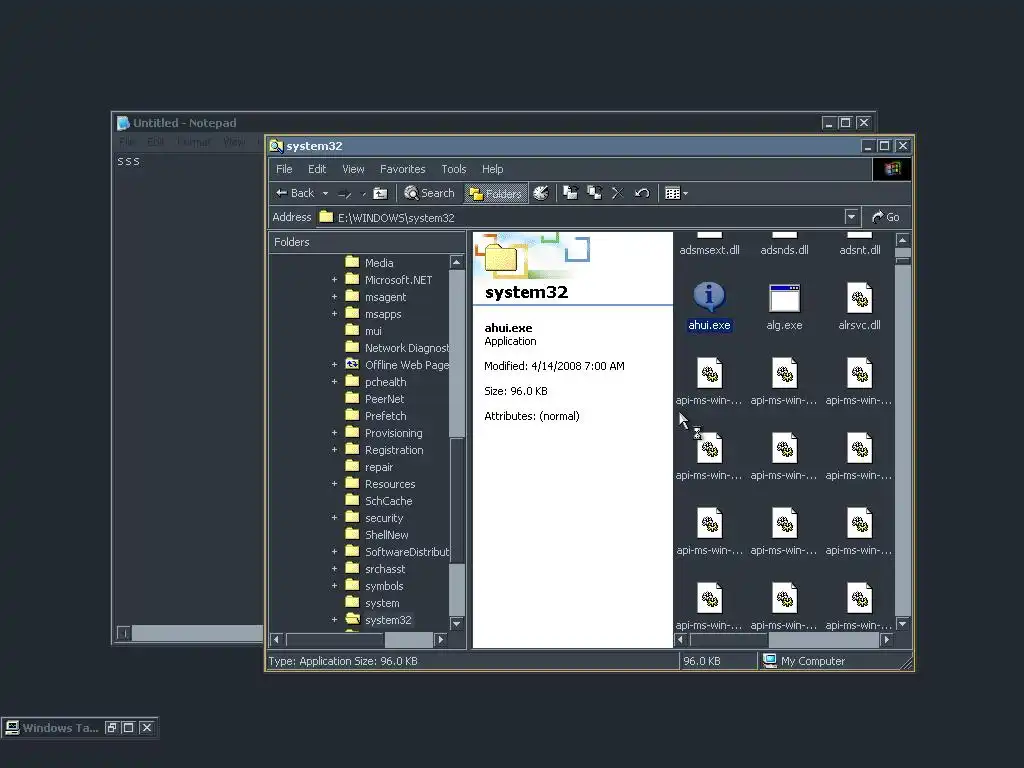This screenshot has height=768, width=1024.
Task: Click folder tree scrollbar up arrow
Action: coord(456,263)
